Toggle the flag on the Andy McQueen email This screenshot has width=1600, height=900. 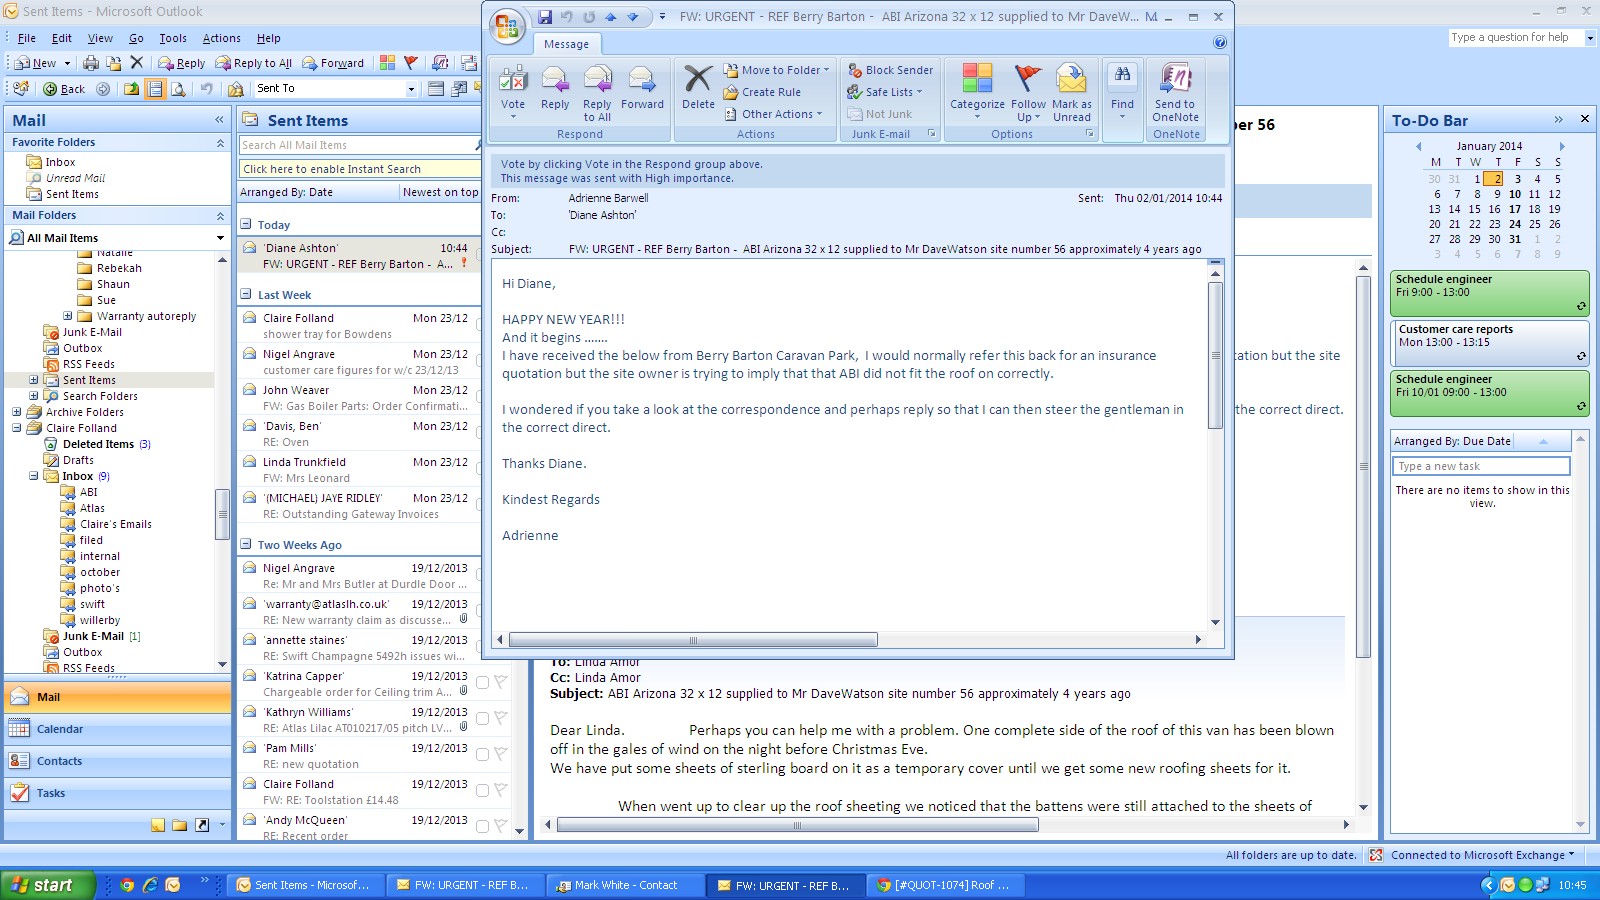coord(500,826)
